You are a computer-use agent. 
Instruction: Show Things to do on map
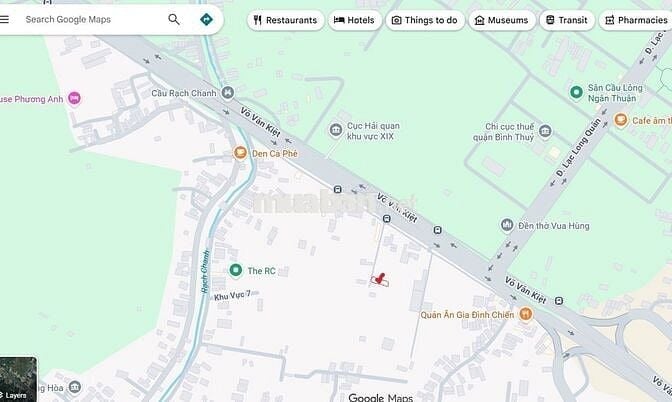(x=425, y=20)
